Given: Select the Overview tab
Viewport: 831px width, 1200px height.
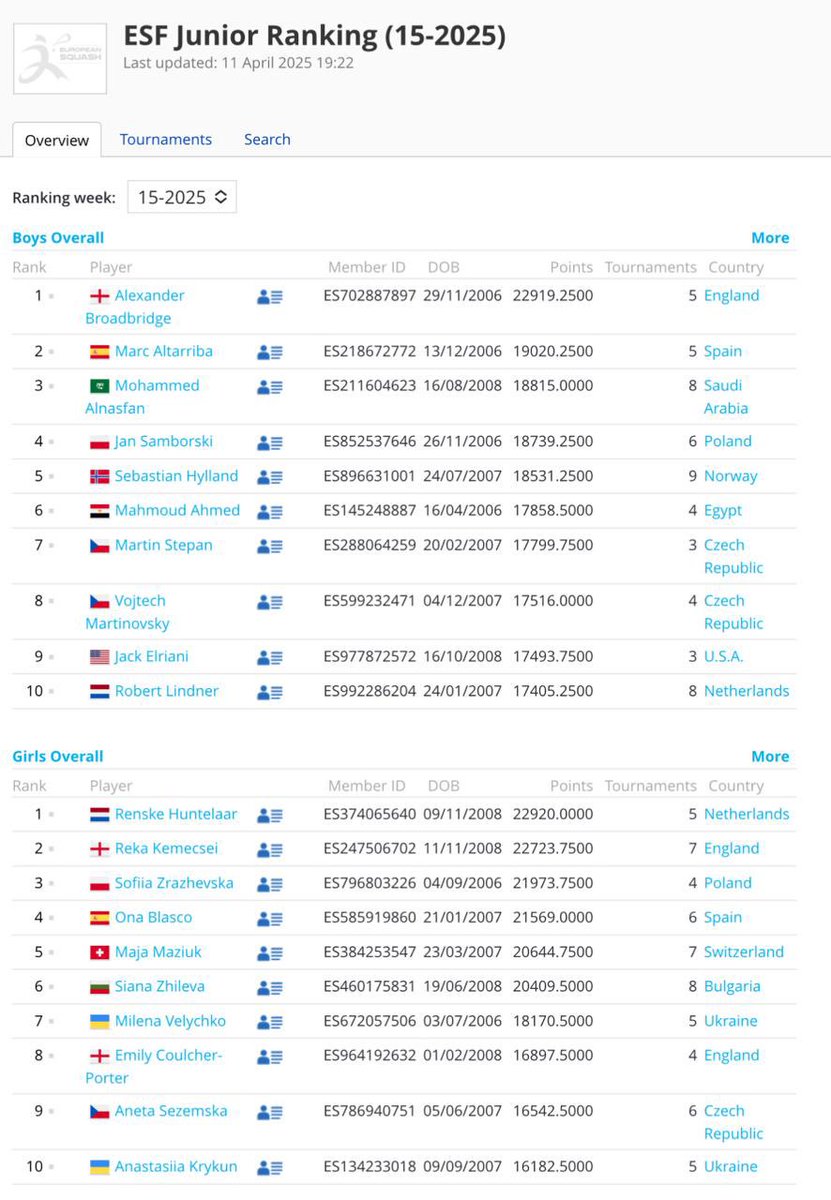Looking at the screenshot, I should tap(57, 140).
